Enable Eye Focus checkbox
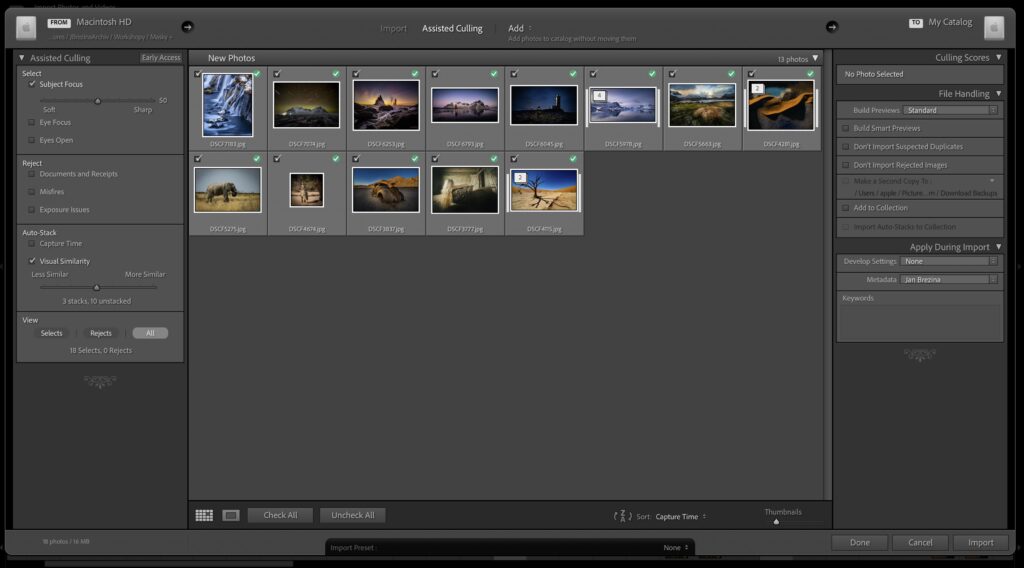 [x=31, y=122]
